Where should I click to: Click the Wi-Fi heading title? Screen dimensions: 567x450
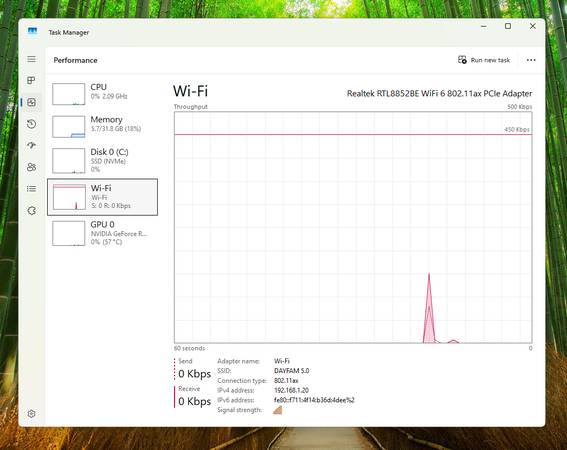191,91
